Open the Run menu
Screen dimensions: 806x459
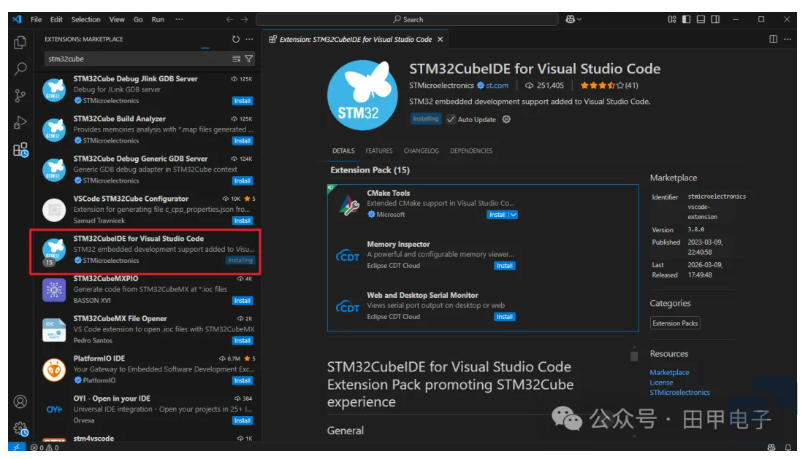click(x=158, y=20)
